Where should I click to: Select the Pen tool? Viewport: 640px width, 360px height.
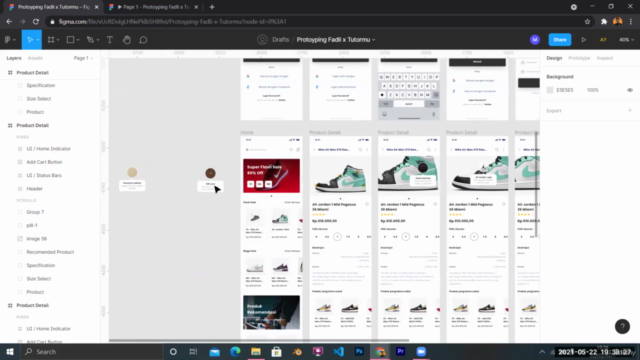coord(90,40)
